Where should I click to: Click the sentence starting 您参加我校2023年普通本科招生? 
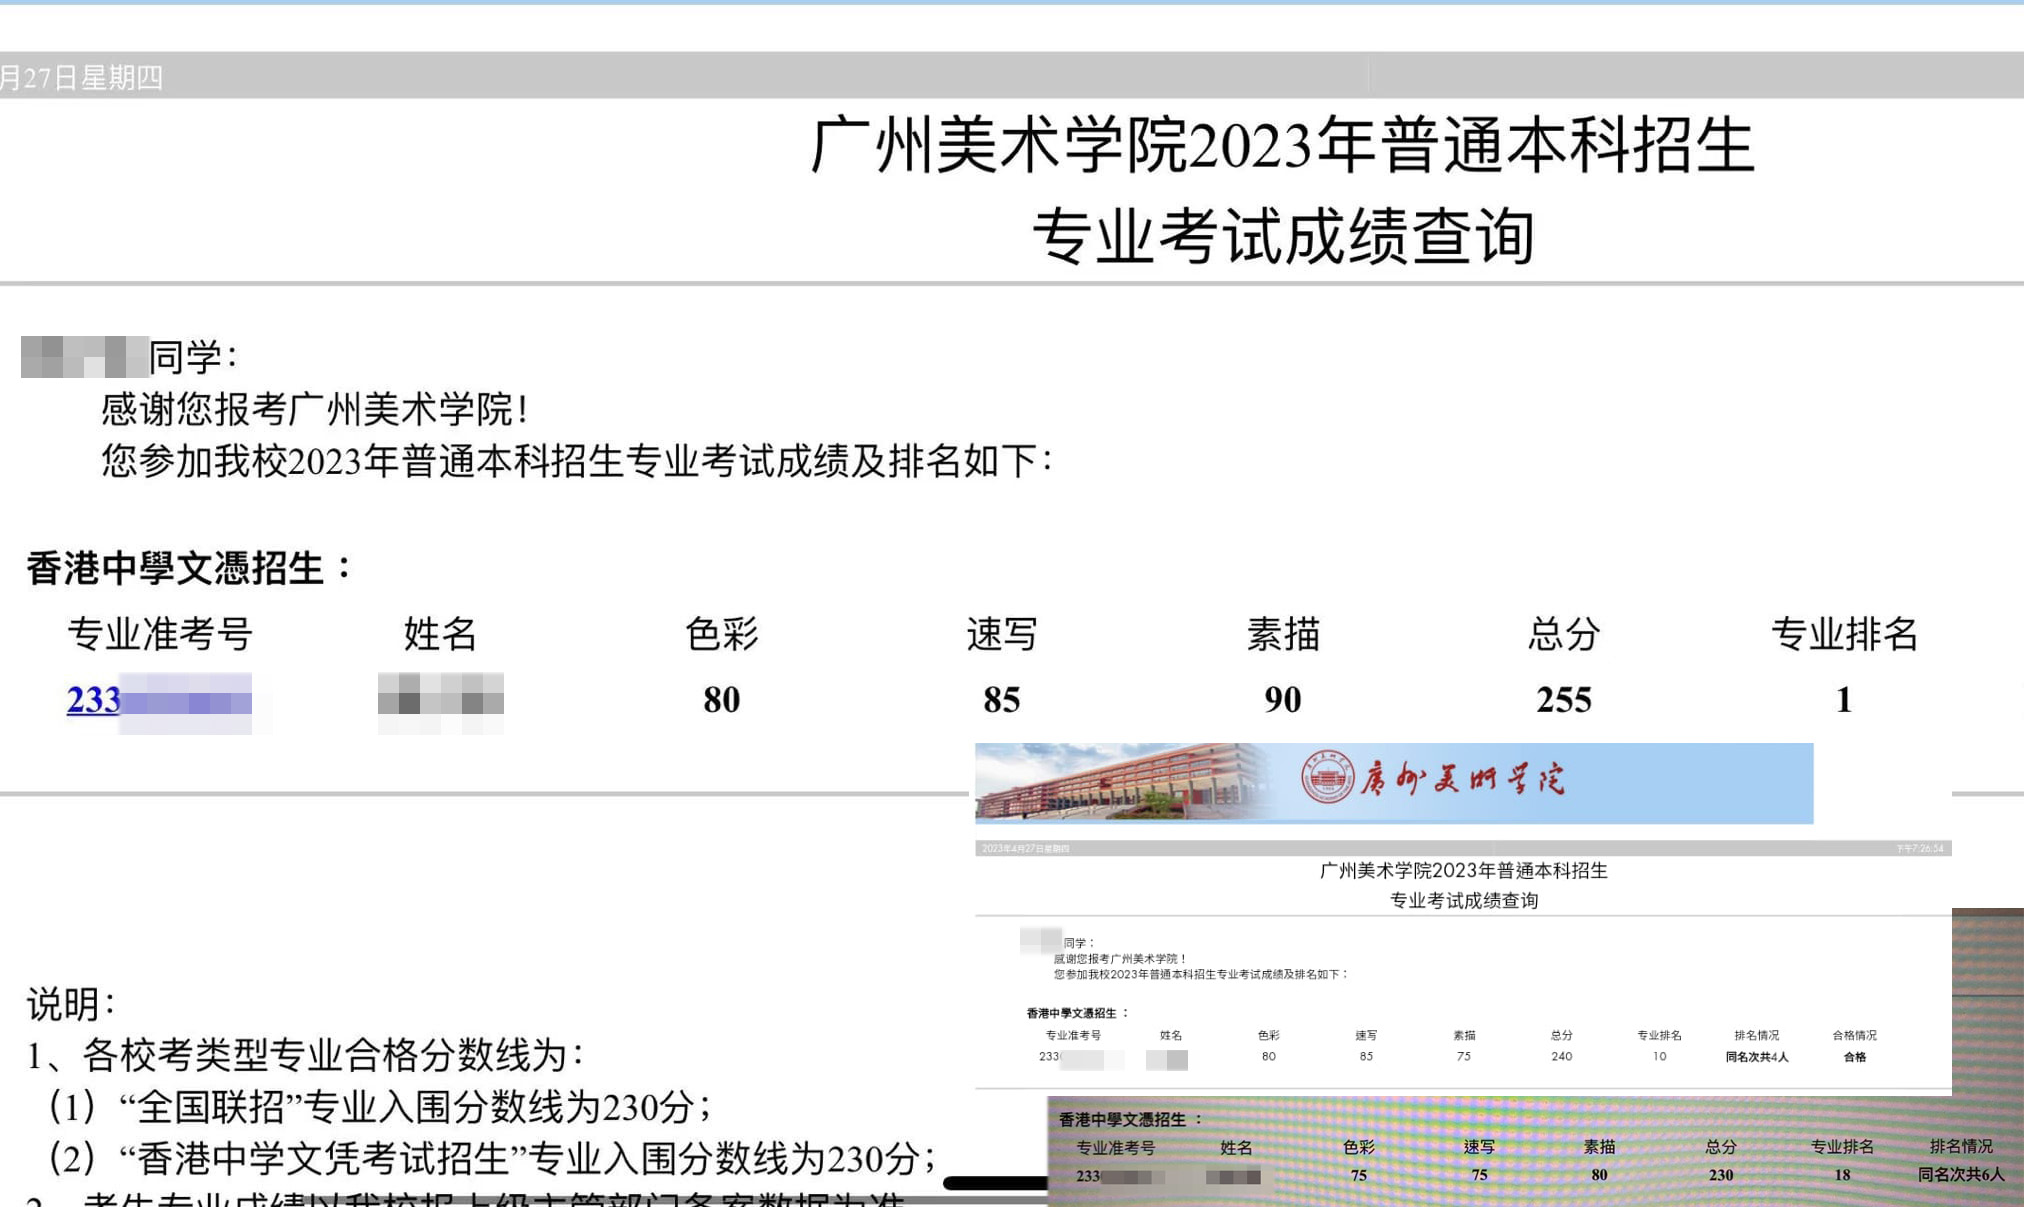point(577,461)
